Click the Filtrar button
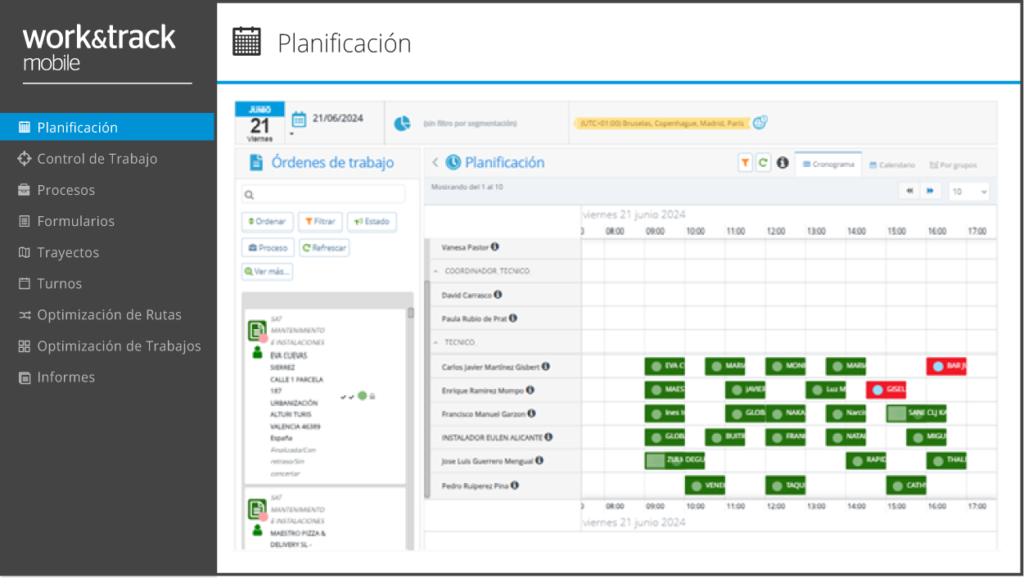 [320, 221]
